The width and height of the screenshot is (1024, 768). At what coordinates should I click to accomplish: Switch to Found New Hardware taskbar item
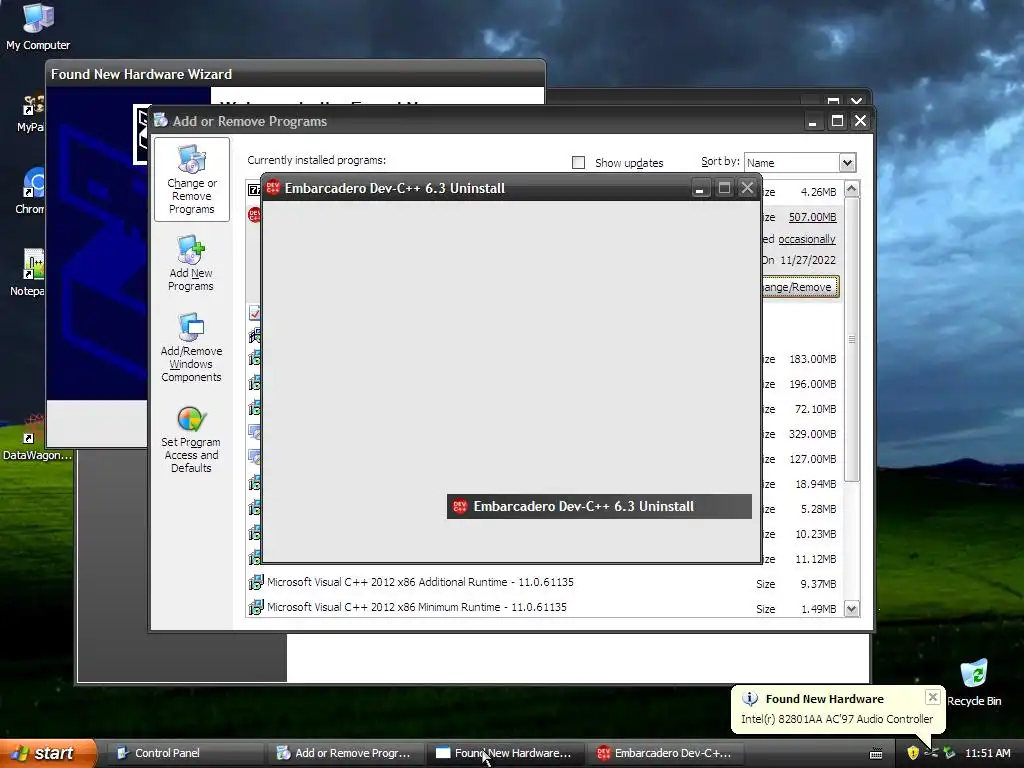[505, 753]
